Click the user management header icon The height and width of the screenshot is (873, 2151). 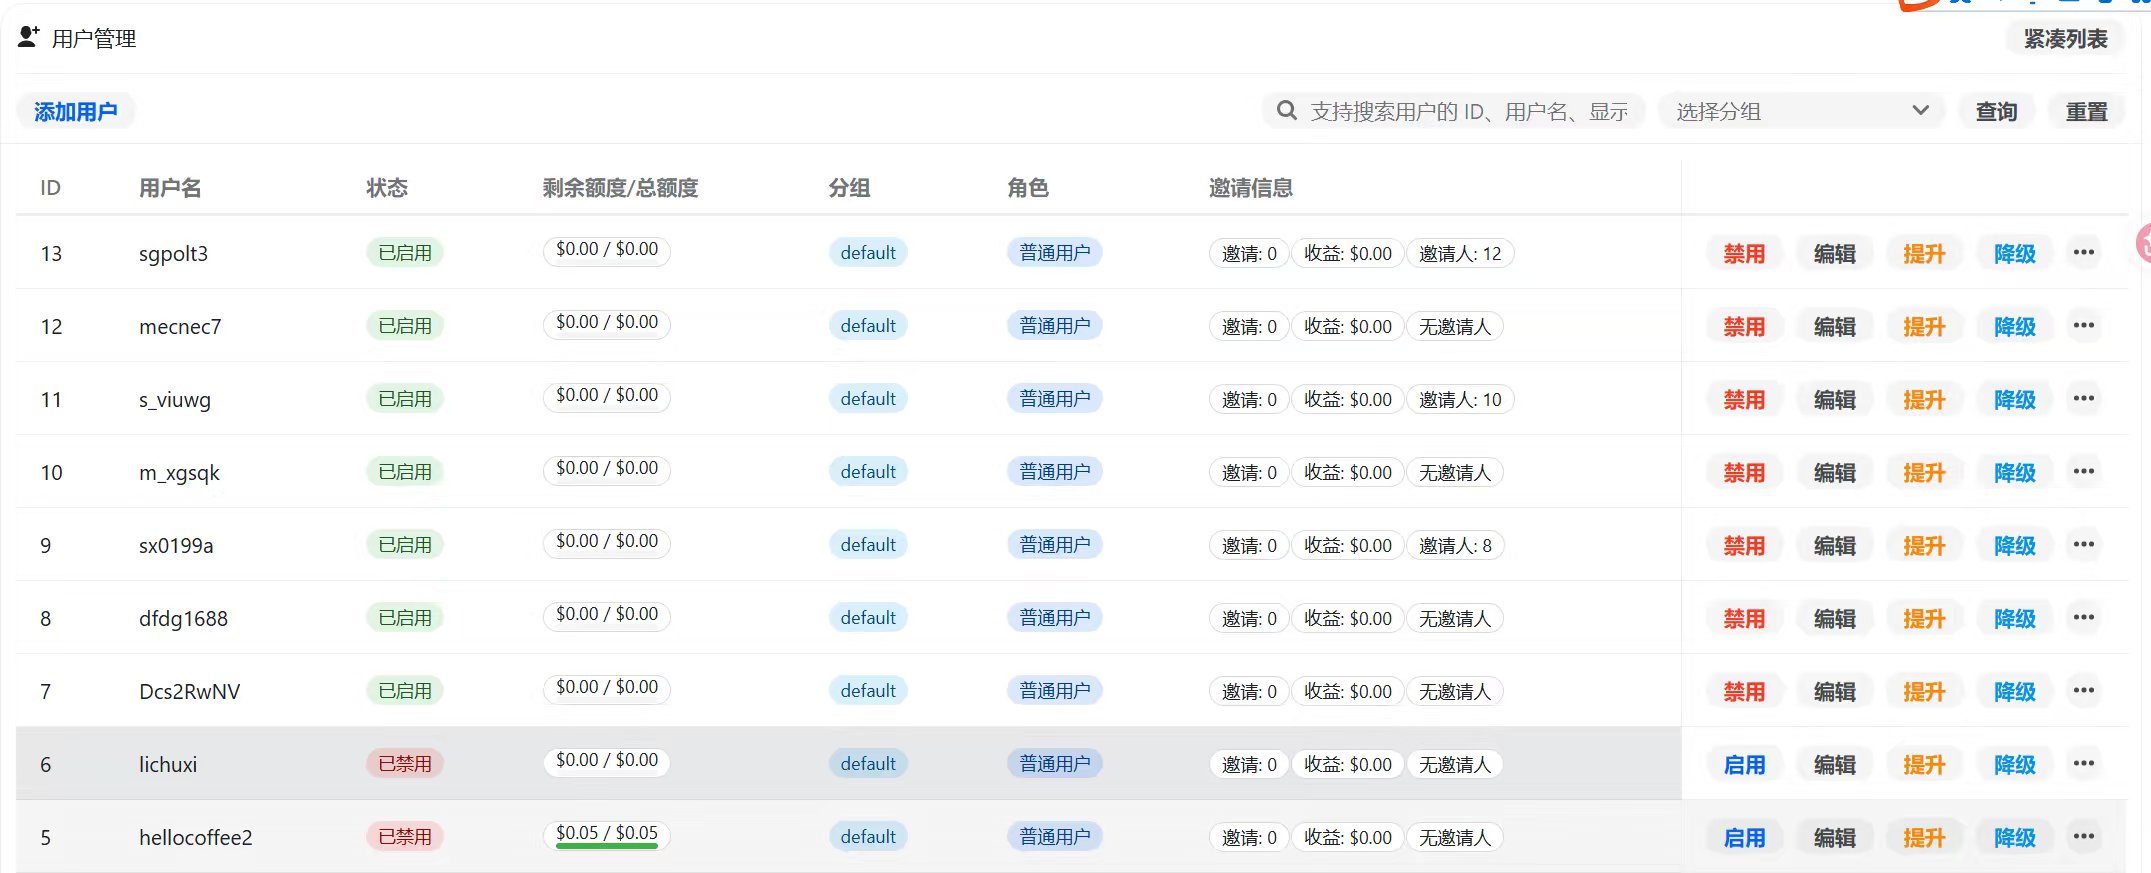(29, 37)
